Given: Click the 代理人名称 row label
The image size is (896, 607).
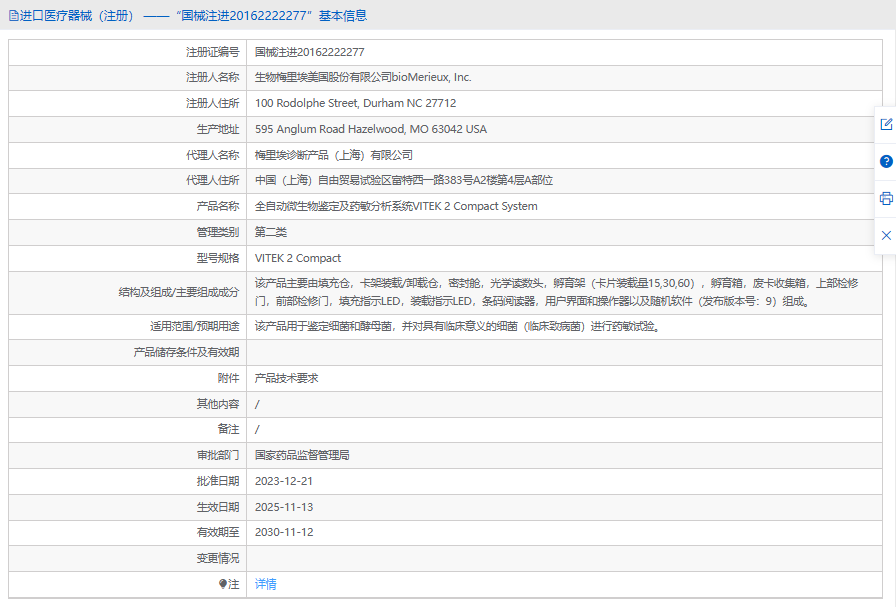Looking at the screenshot, I should pos(213,155).
